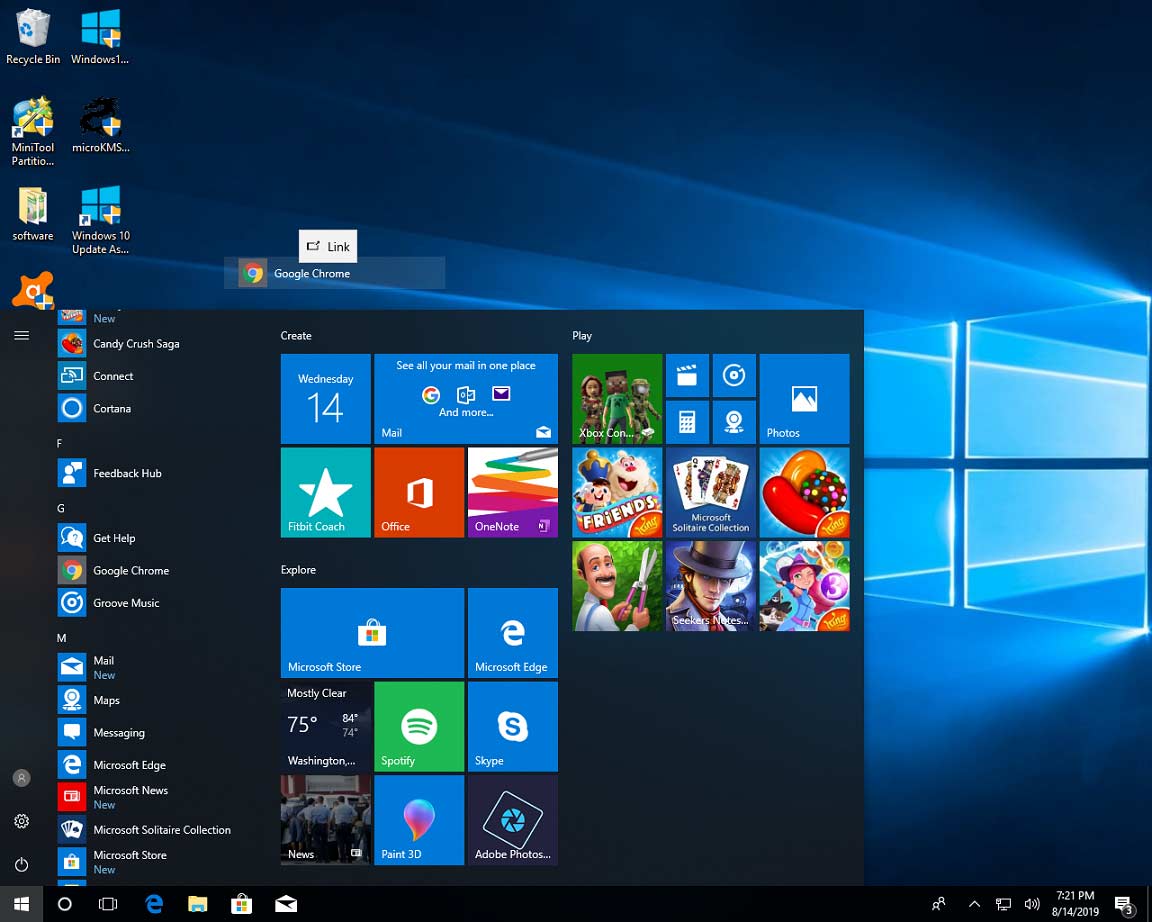
Task: Open Task View on the taskbar
Action: coord(108,904)
